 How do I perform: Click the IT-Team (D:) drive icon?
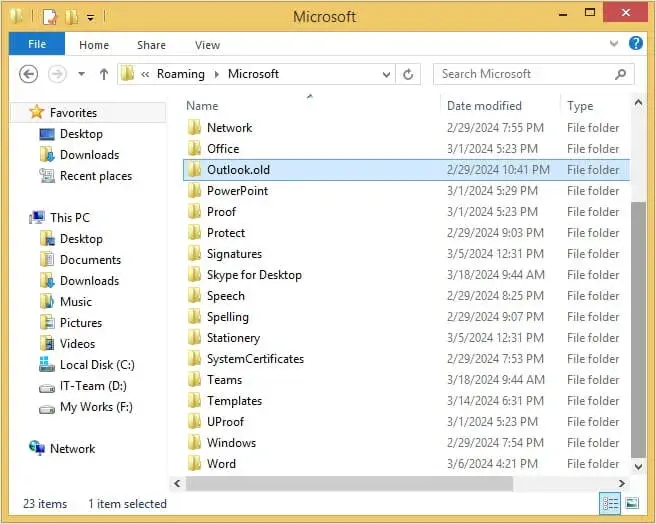[x=47, y=388]
